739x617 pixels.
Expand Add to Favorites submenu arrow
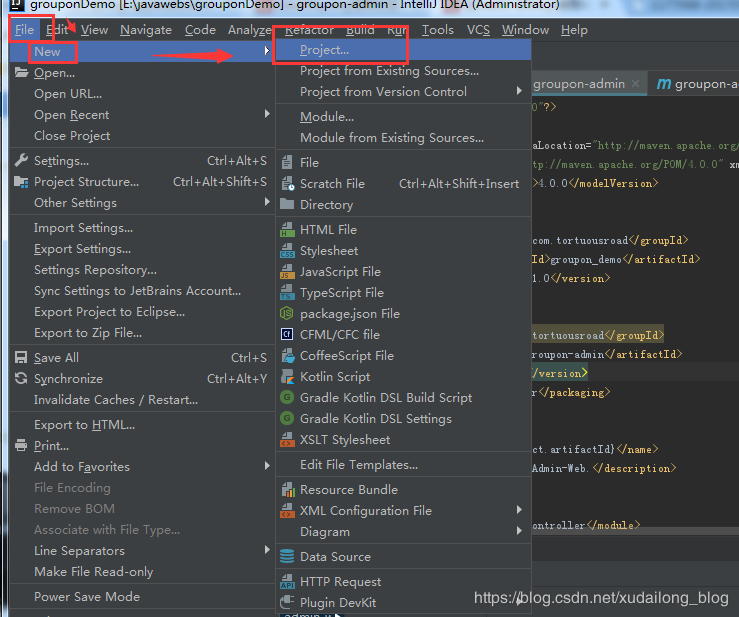(x=267, y=466)
